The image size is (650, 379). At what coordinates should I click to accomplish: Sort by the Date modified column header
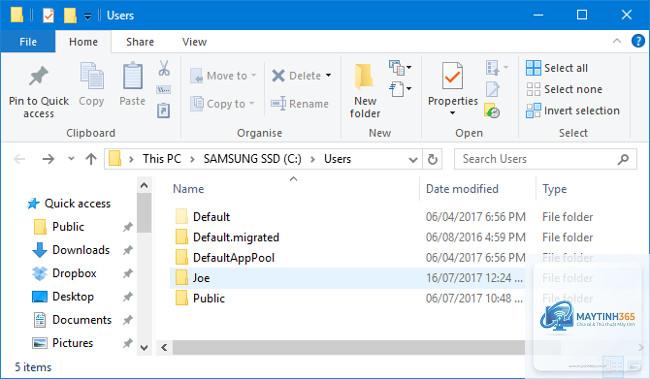pyautogui.click(x=462, y=189)
